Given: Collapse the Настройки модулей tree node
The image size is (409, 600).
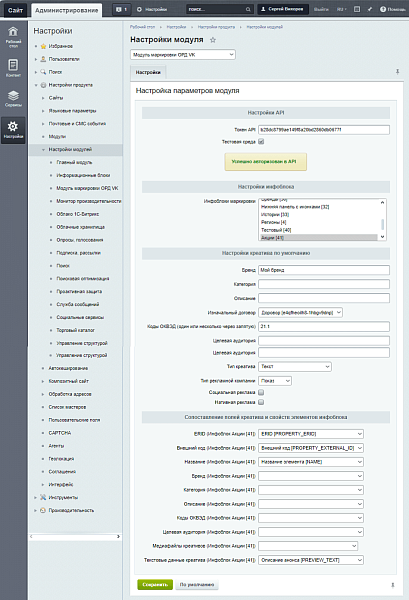Looking at the screenshot, I should tap(43, 150).
